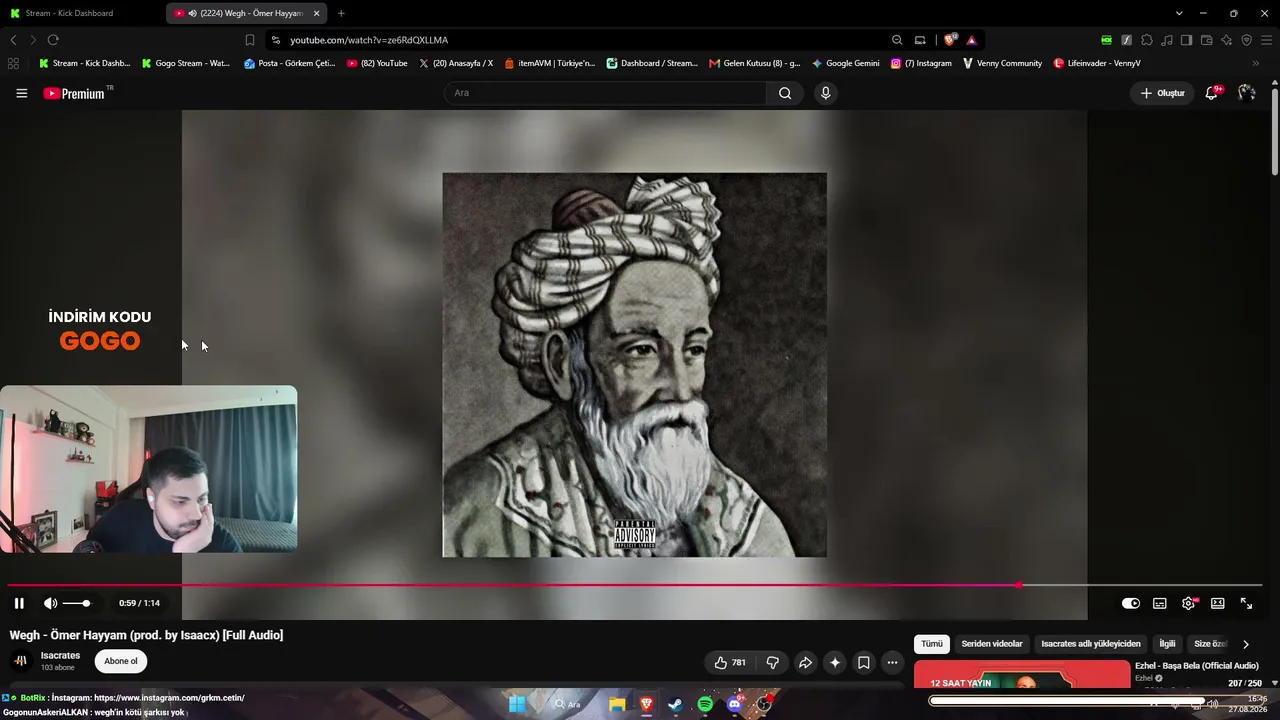
Task: Click the page vertical scrollbar
Action: tap(1274, 133)
